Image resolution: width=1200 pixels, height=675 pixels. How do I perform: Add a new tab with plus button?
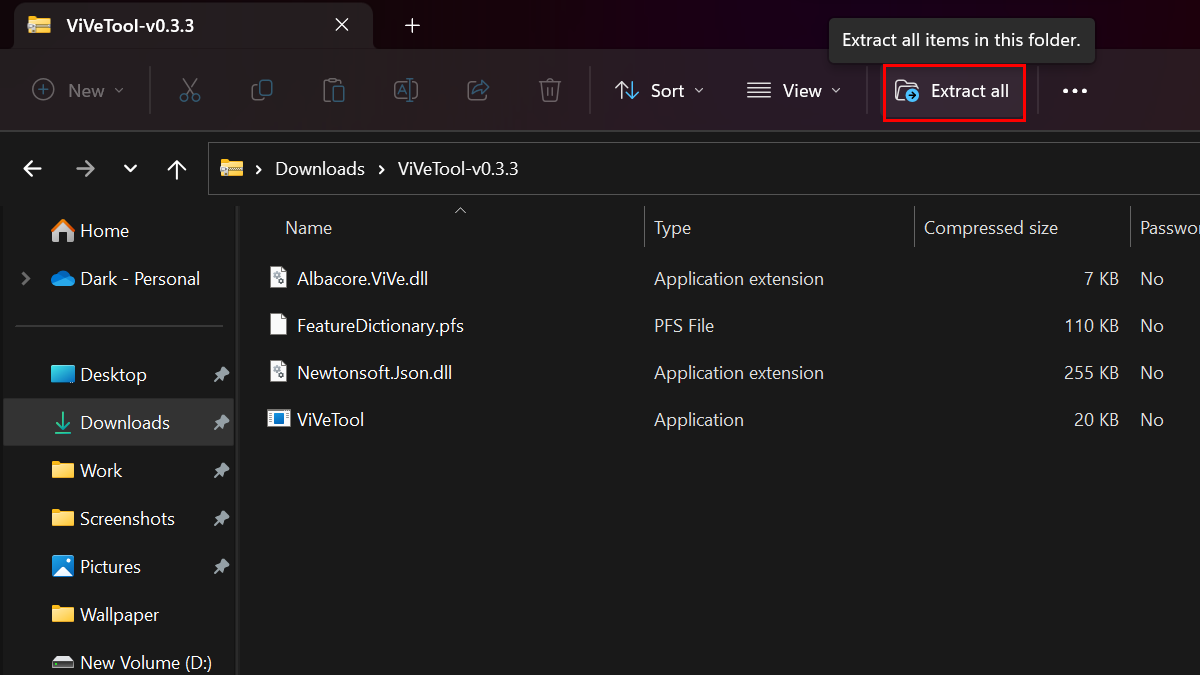tap(412, 26)
